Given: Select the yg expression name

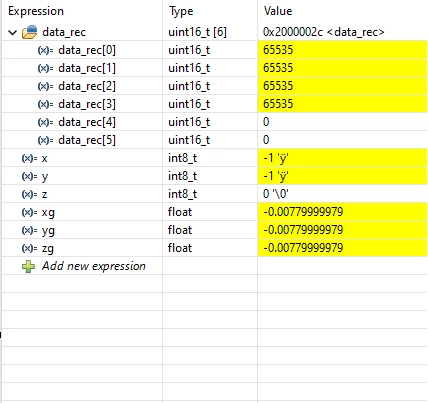Looking at the screenshot, I should [48, 231].
